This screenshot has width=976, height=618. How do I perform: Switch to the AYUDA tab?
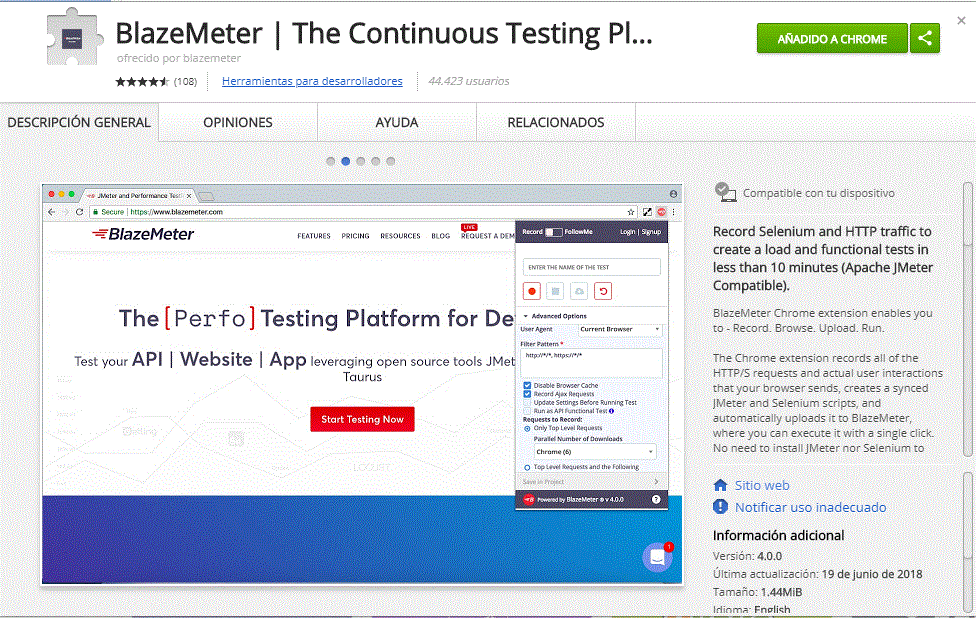397,123
